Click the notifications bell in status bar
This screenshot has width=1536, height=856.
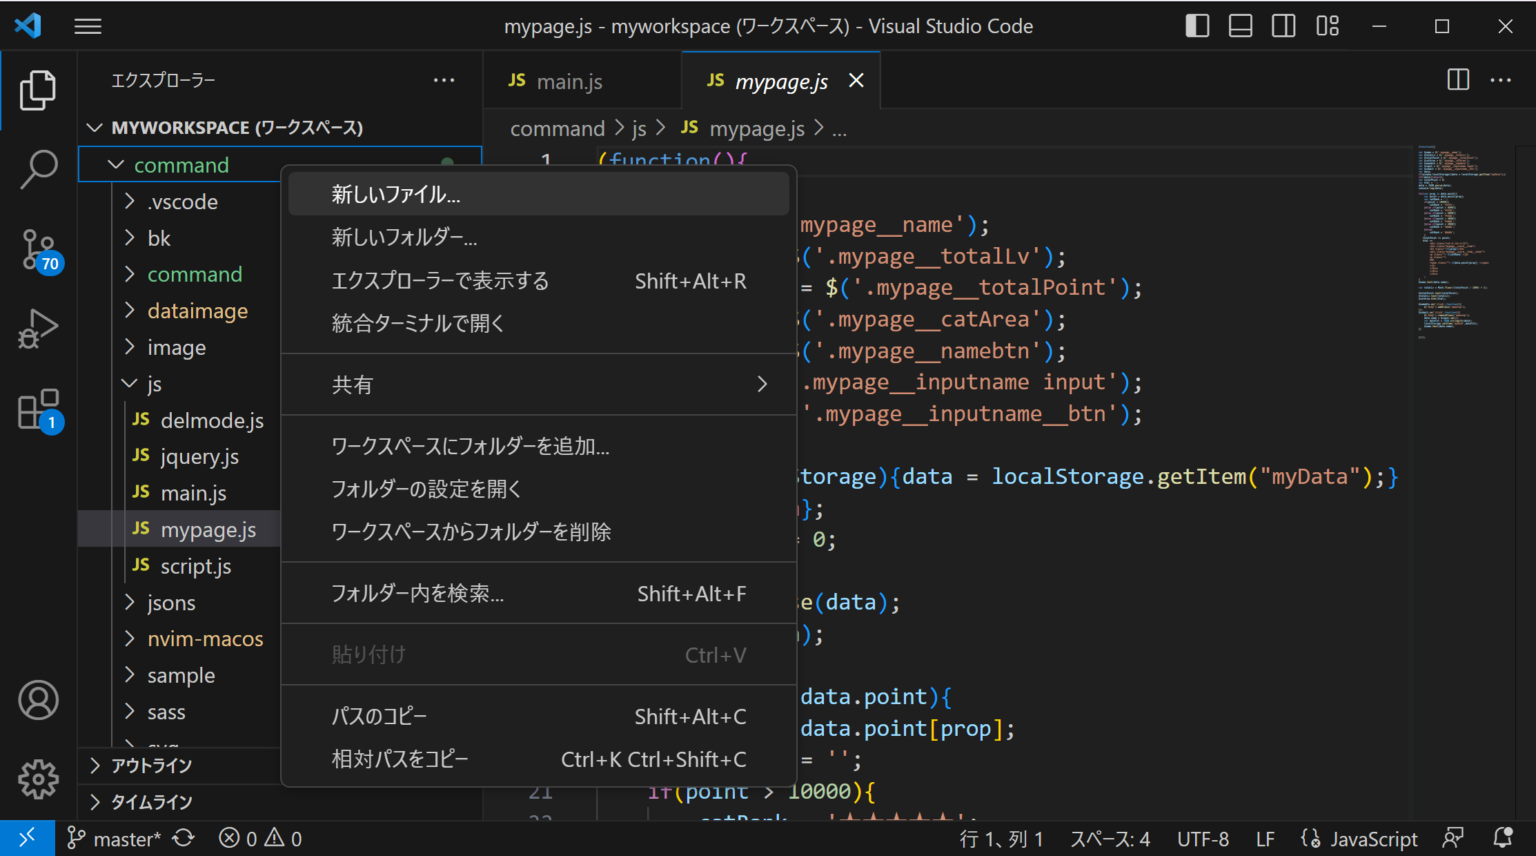(x=1502, y=838)
